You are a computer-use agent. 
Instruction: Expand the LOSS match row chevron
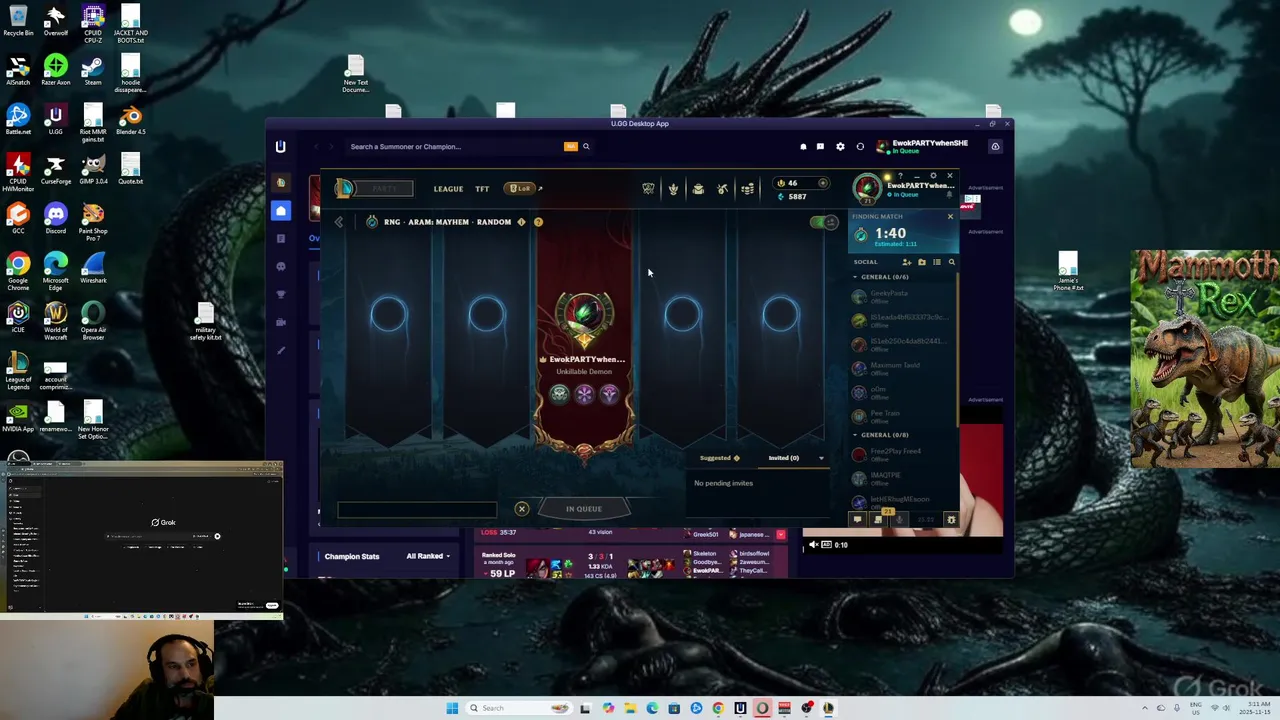click(x=780, y=535)
